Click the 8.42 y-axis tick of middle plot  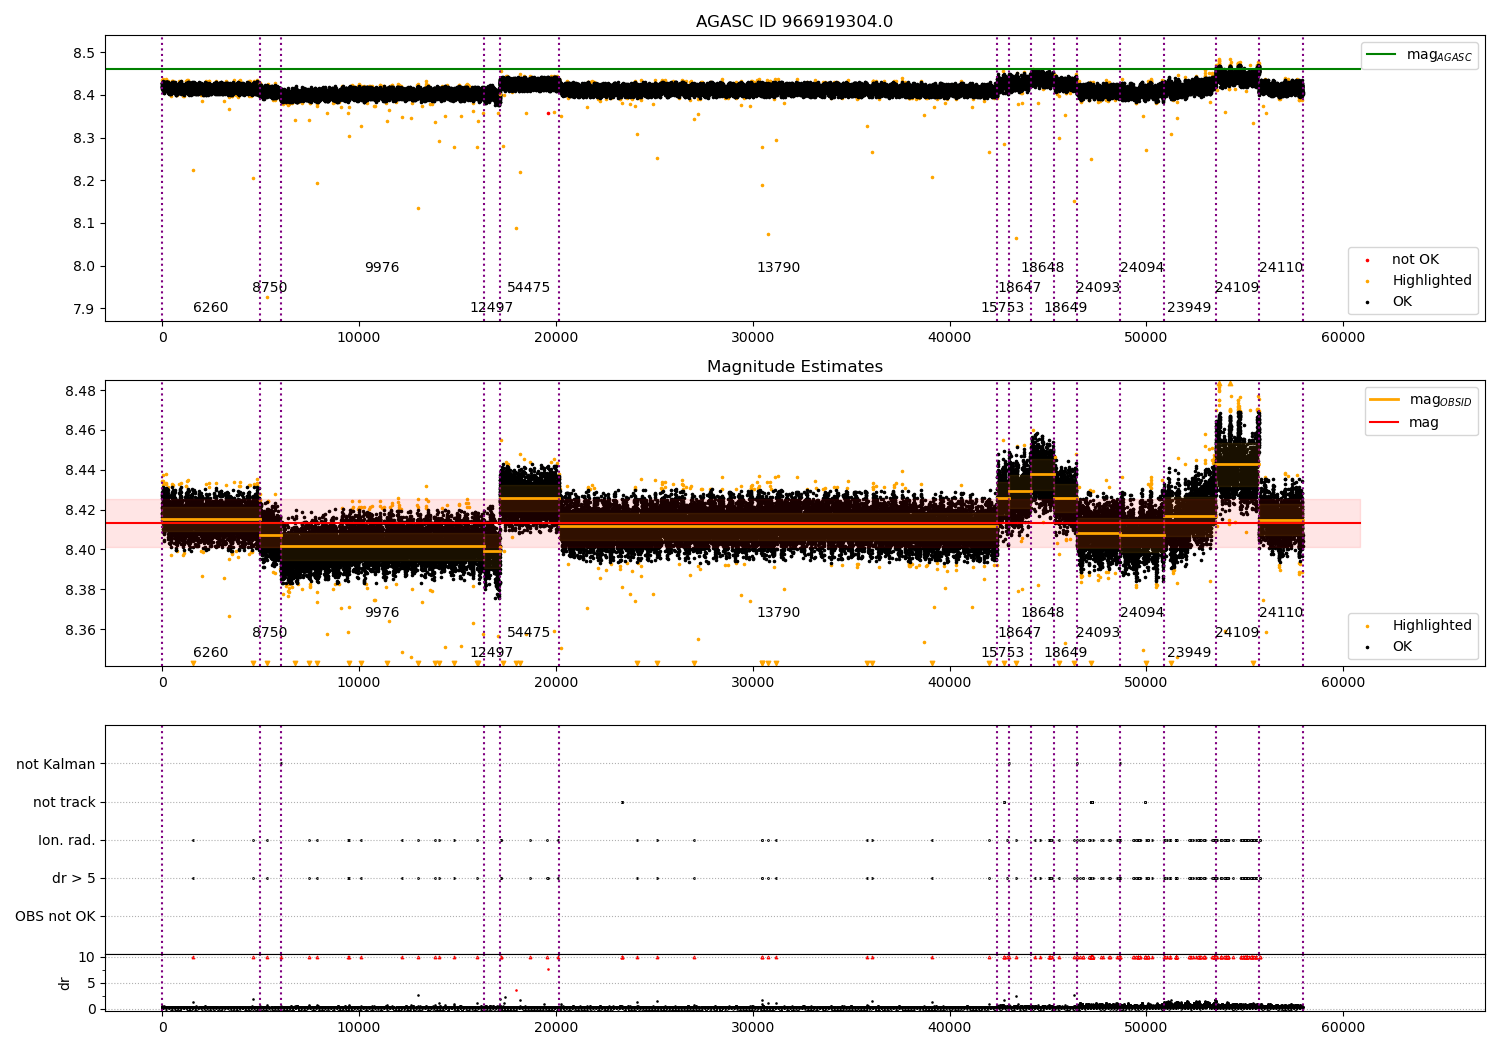coord(80,510)
